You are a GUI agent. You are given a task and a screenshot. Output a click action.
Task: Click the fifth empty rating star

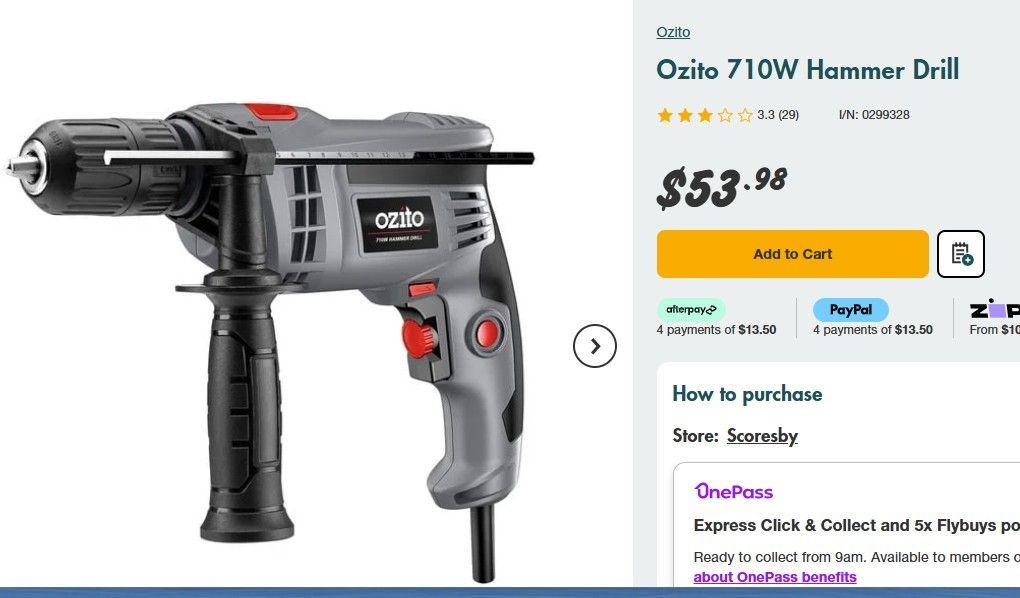pos(745,115)
